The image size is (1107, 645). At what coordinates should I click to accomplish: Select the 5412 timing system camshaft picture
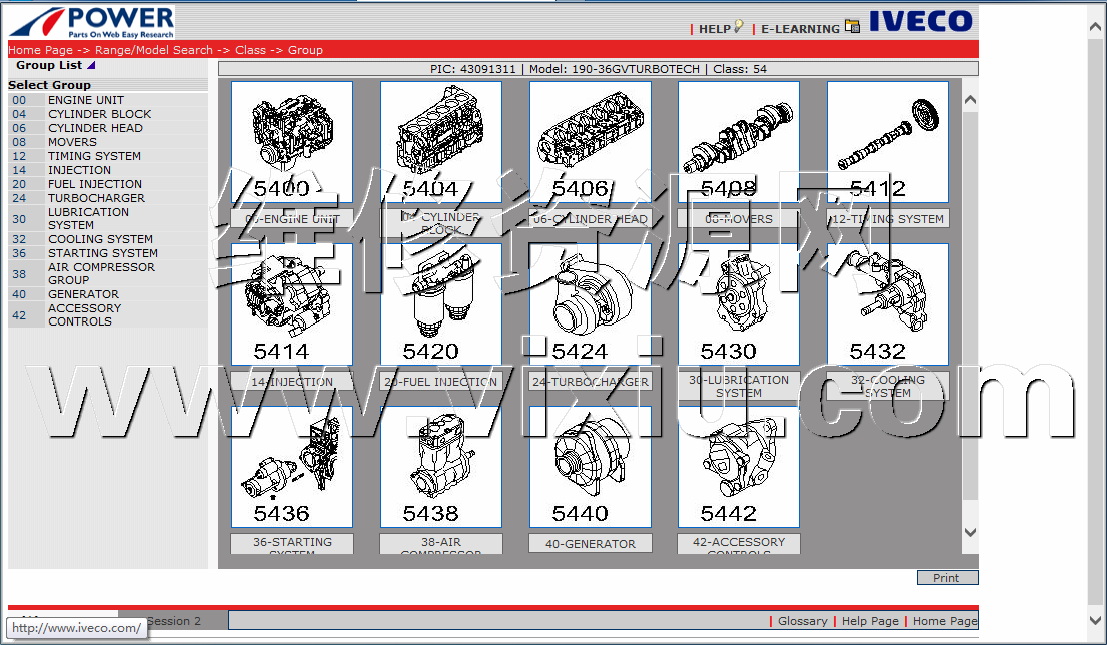tap(888, 141)
